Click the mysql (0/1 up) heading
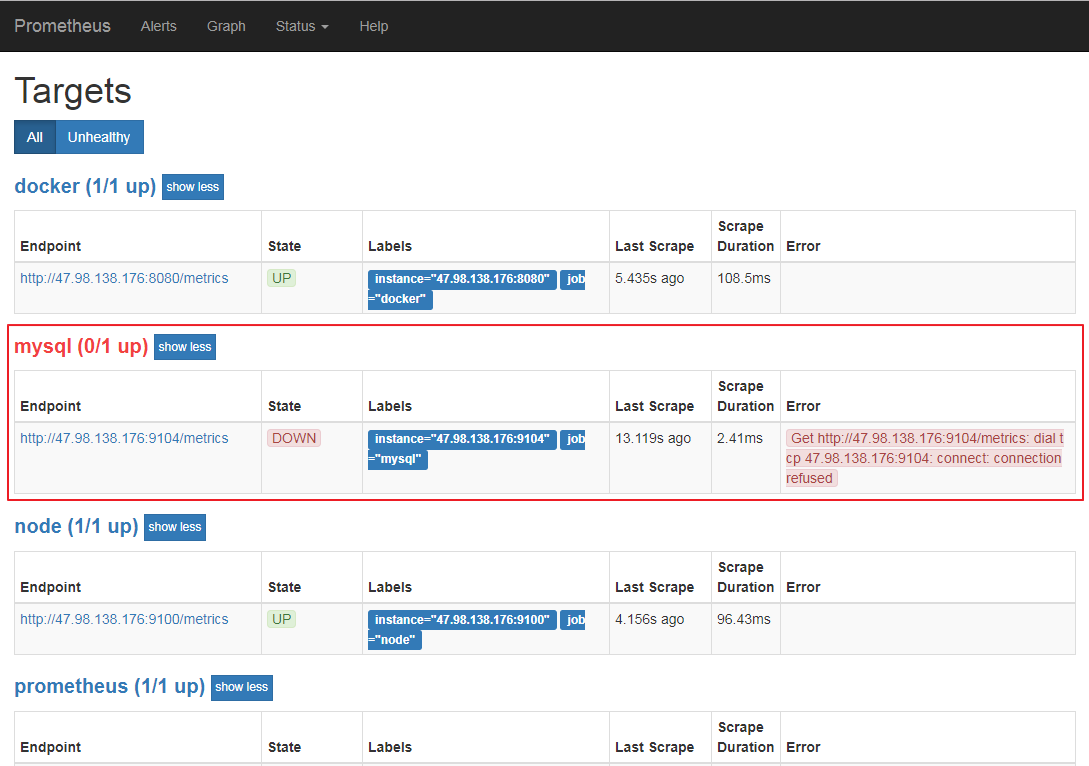1089x766 pixels. coord(81,347)
